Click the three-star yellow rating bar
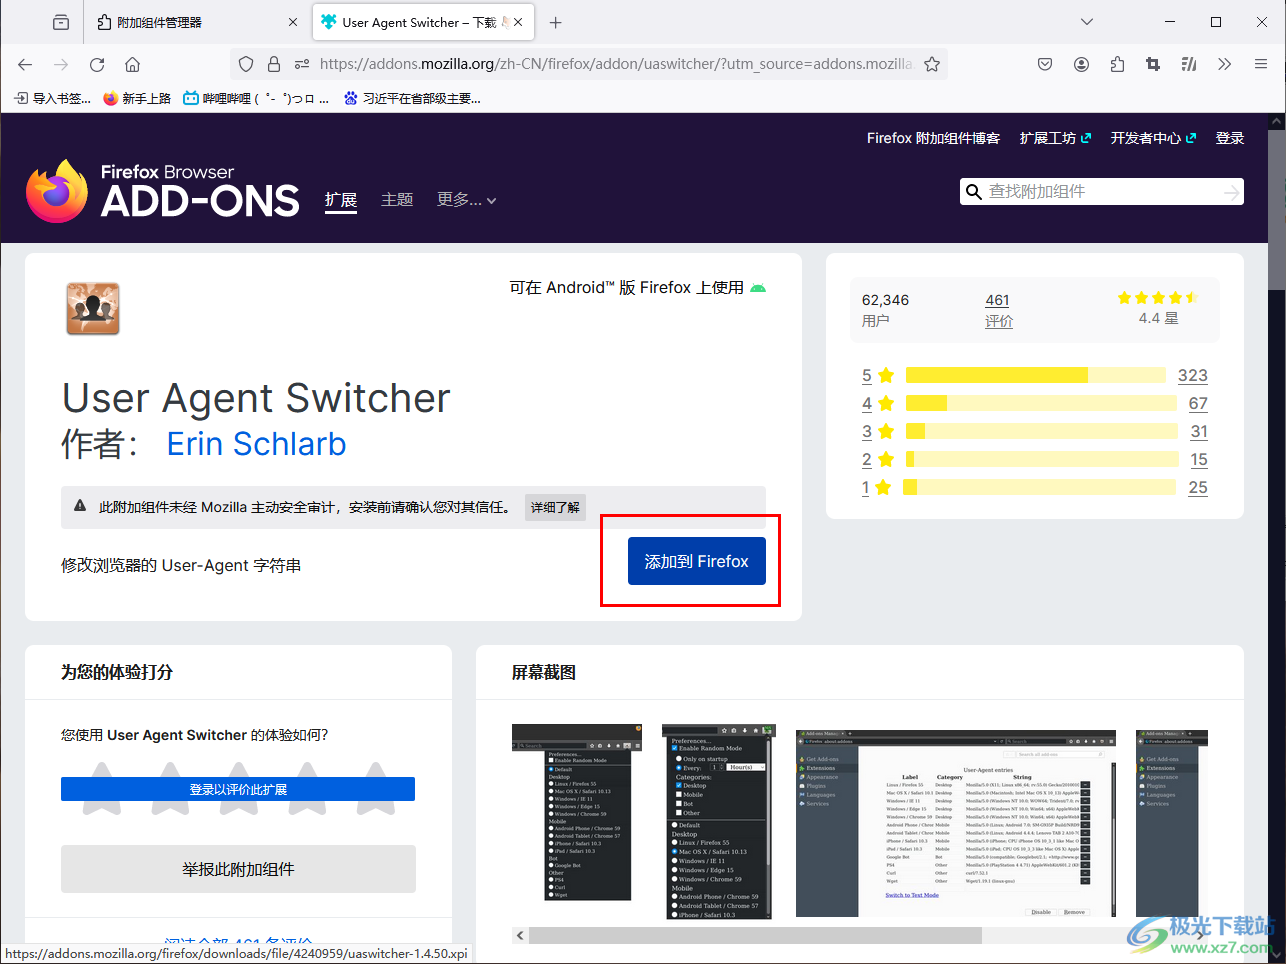Image resolution: width=1286 pixels, height=964 pixels. [1042, 431]
